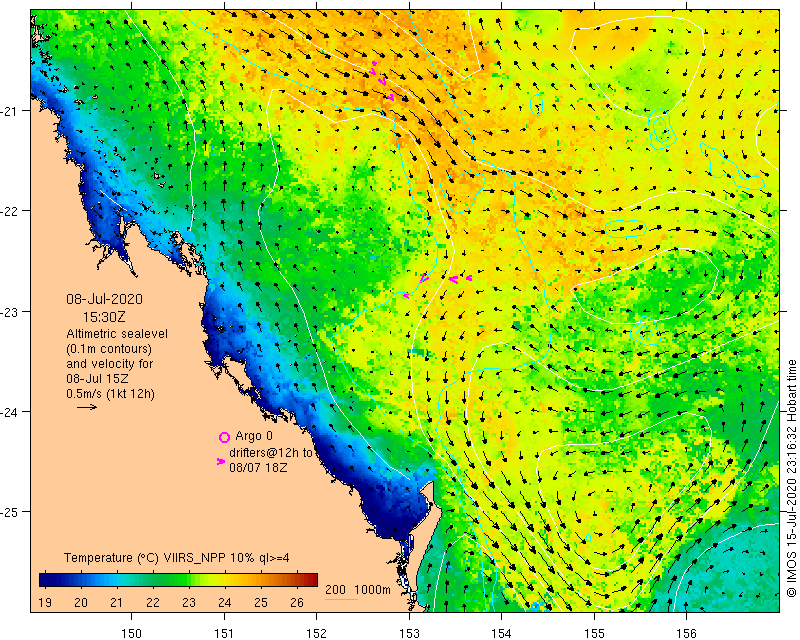Click color bar tick value 19
800x640 pixels.
[45, 603]
